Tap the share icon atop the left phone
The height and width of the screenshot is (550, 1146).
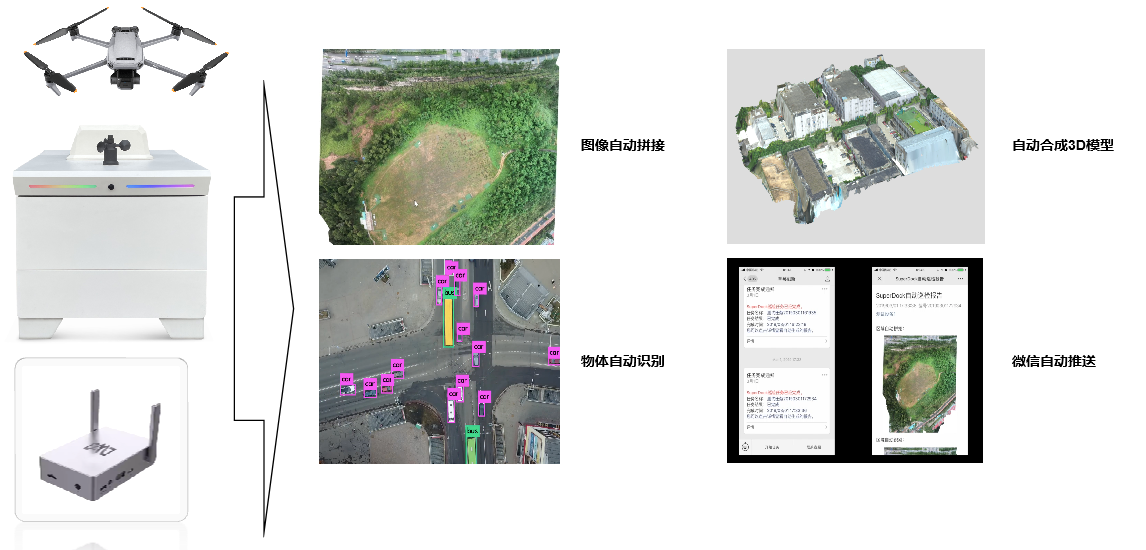(826, 277)
